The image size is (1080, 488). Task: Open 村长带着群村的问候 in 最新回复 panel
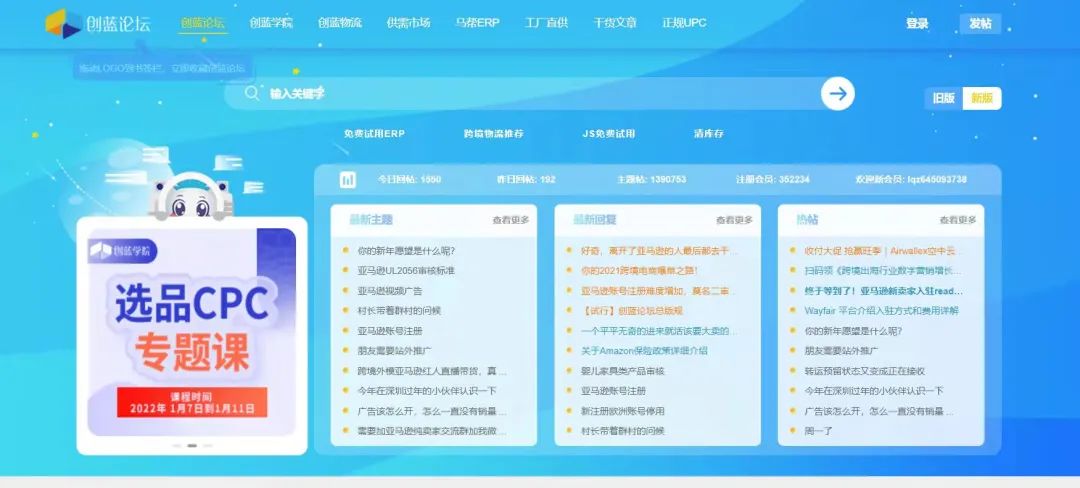click(x=623, y=431)
